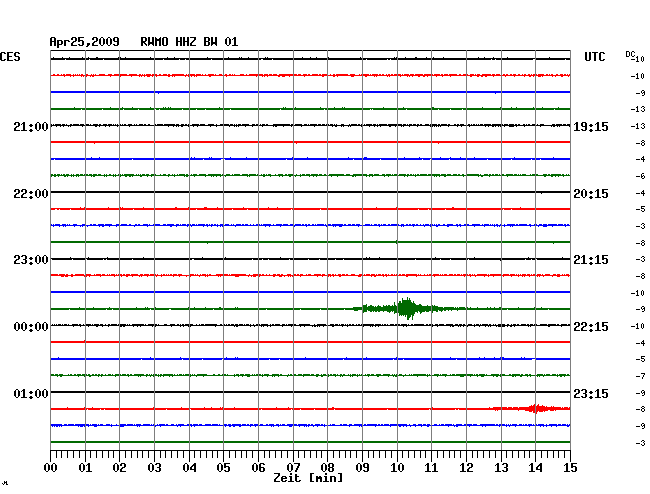
Task: Select minute 15 on the time axis
Action: coord(570,468)
